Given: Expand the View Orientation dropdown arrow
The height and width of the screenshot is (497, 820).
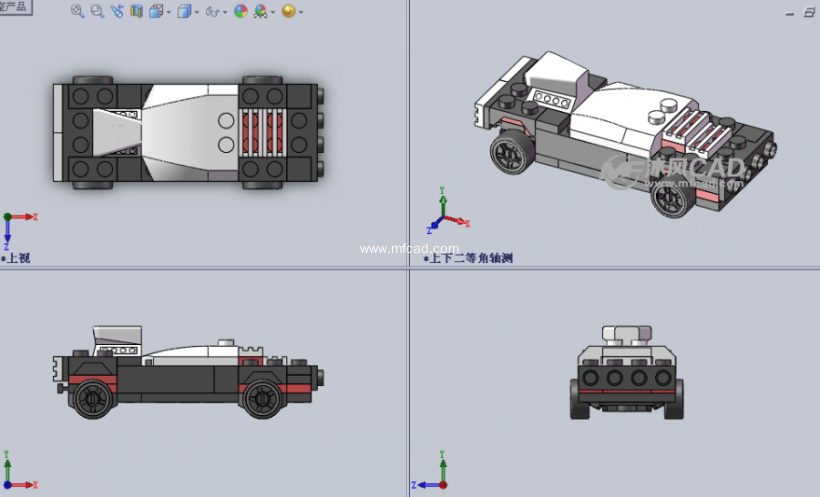Looking at the screenshot, I should point(169,13).
